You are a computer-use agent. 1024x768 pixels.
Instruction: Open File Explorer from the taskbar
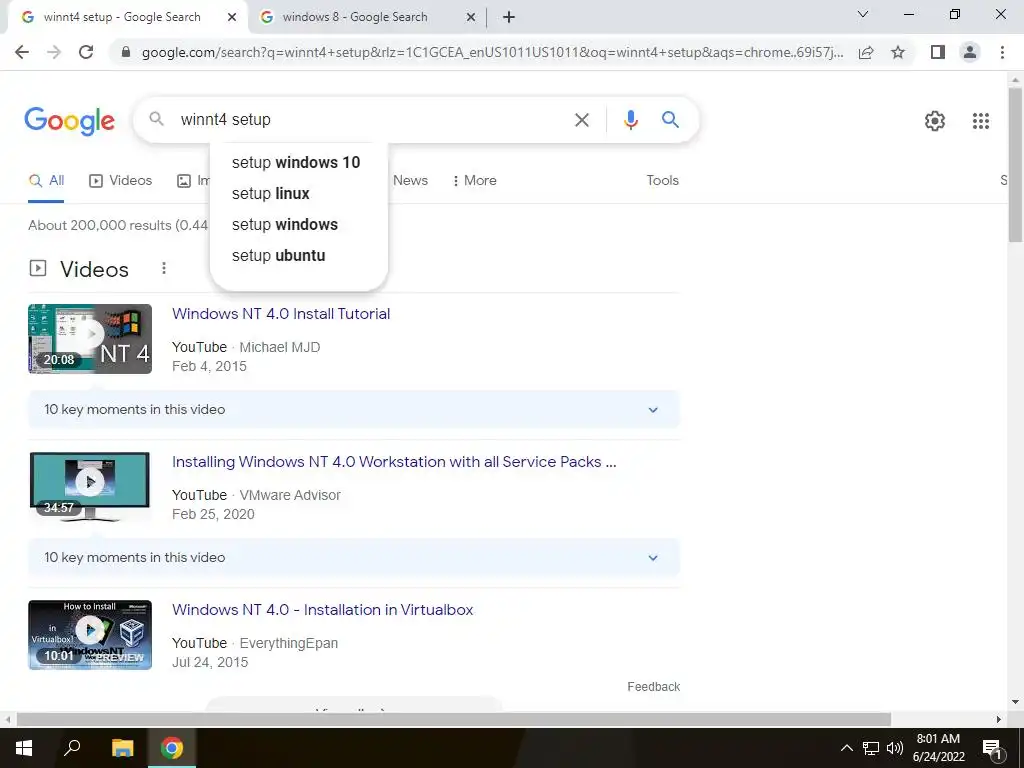[122, 748]
